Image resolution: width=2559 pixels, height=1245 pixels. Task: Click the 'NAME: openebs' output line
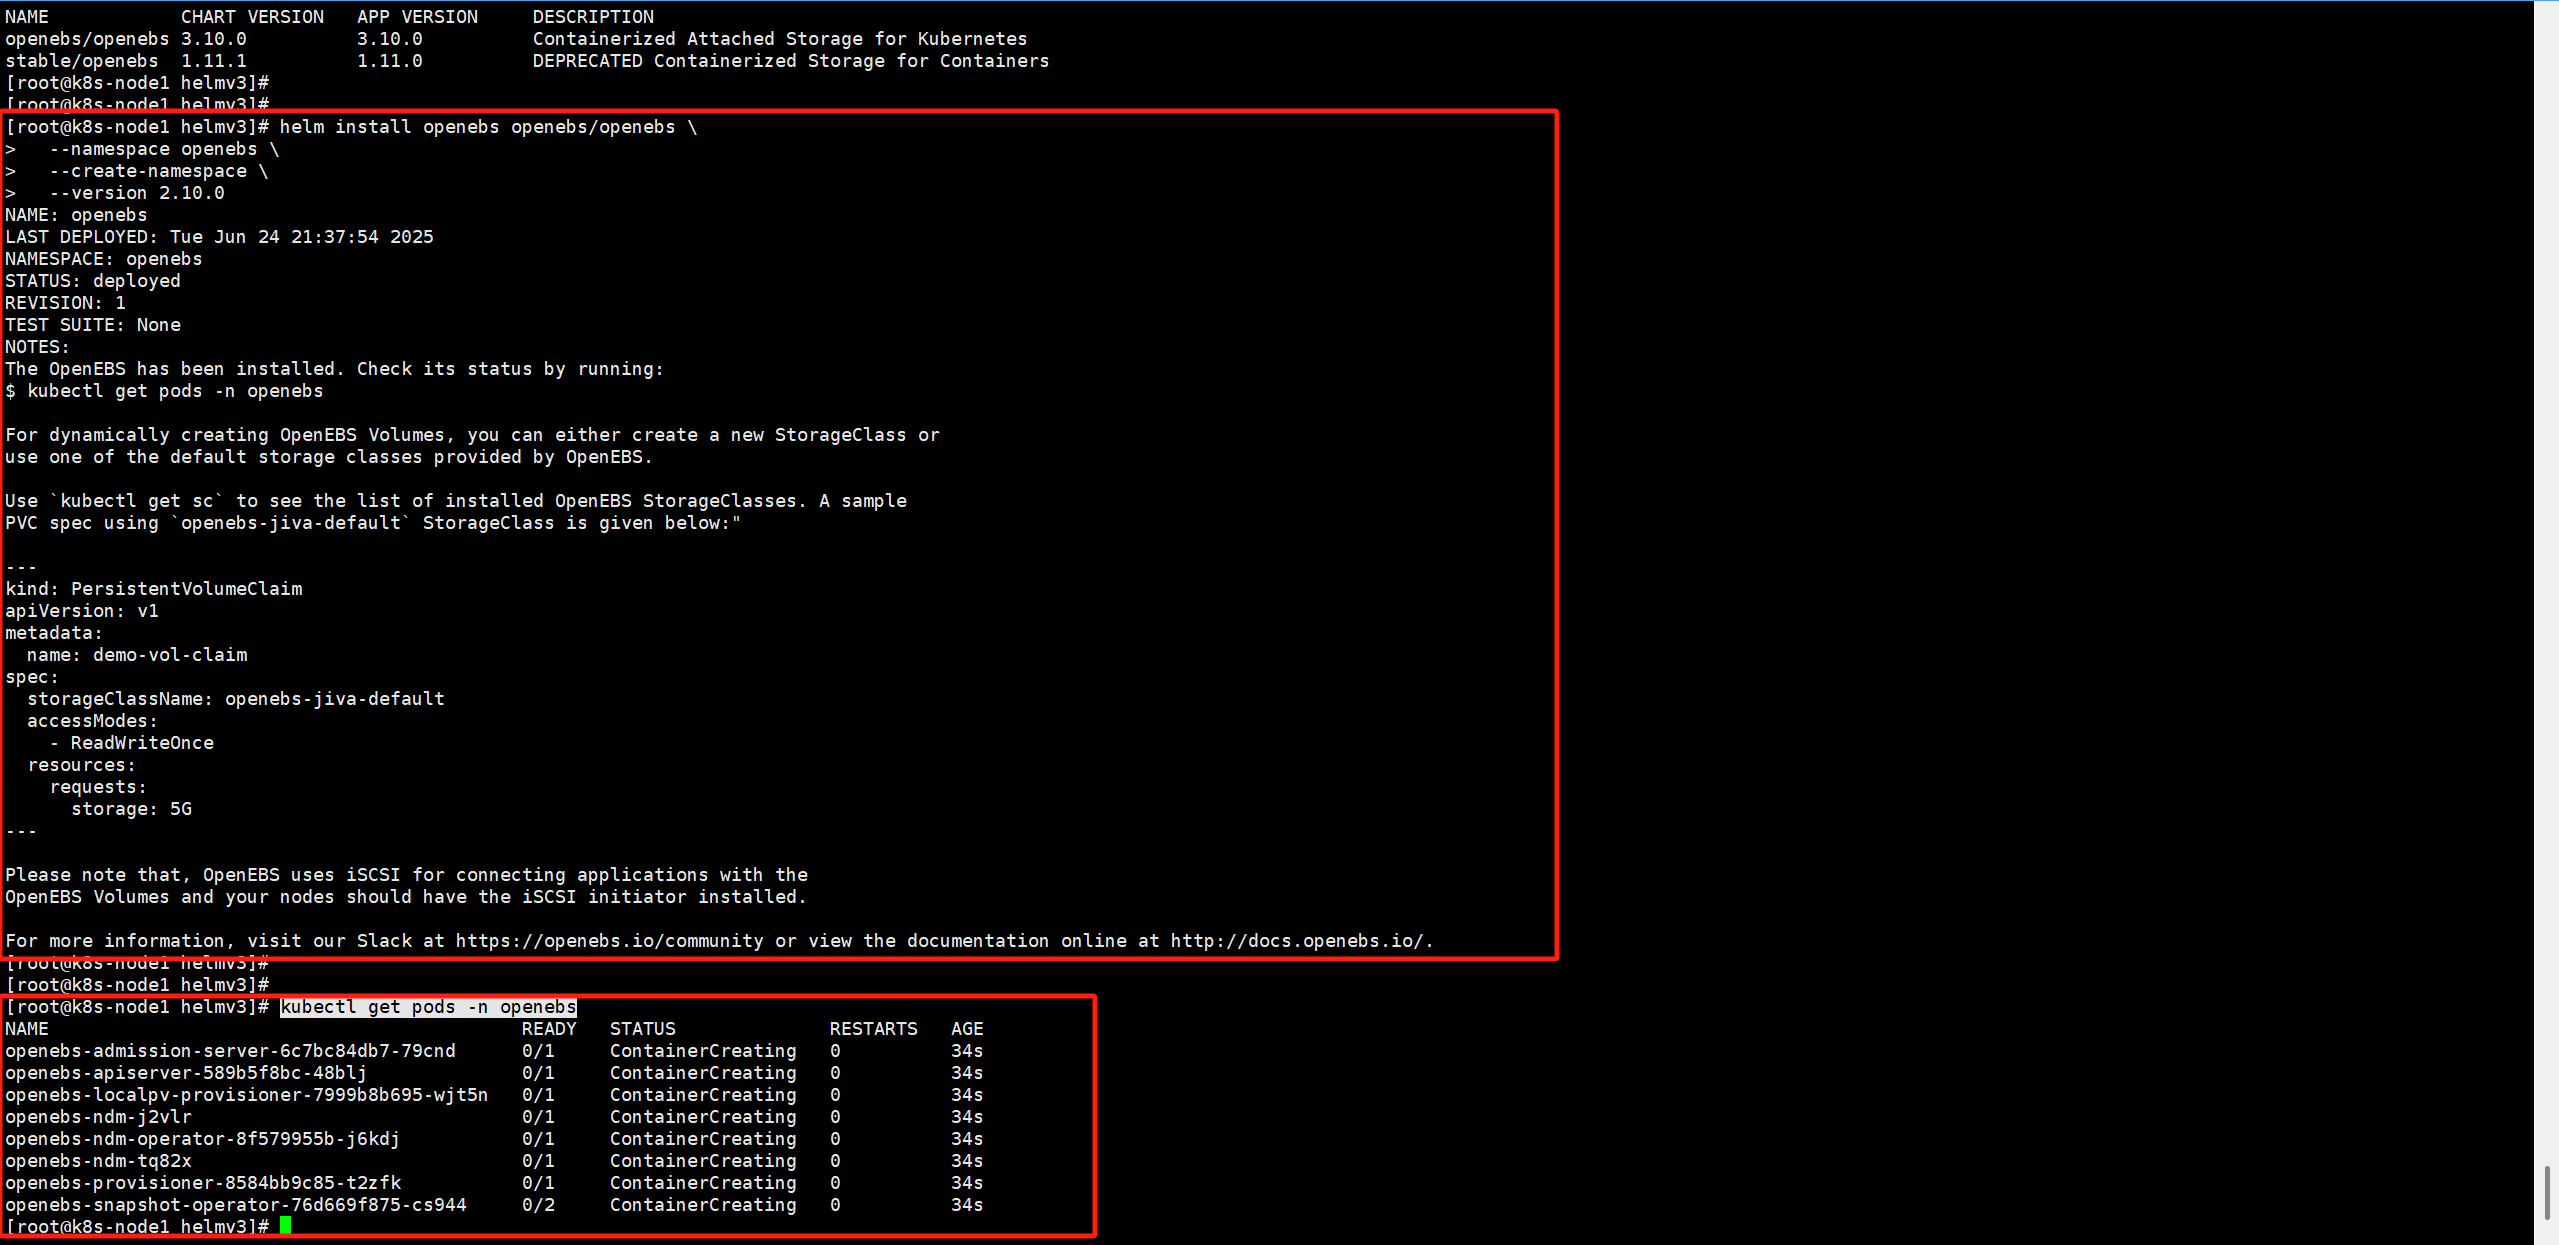pyautogui.click(x=76, y=215)
